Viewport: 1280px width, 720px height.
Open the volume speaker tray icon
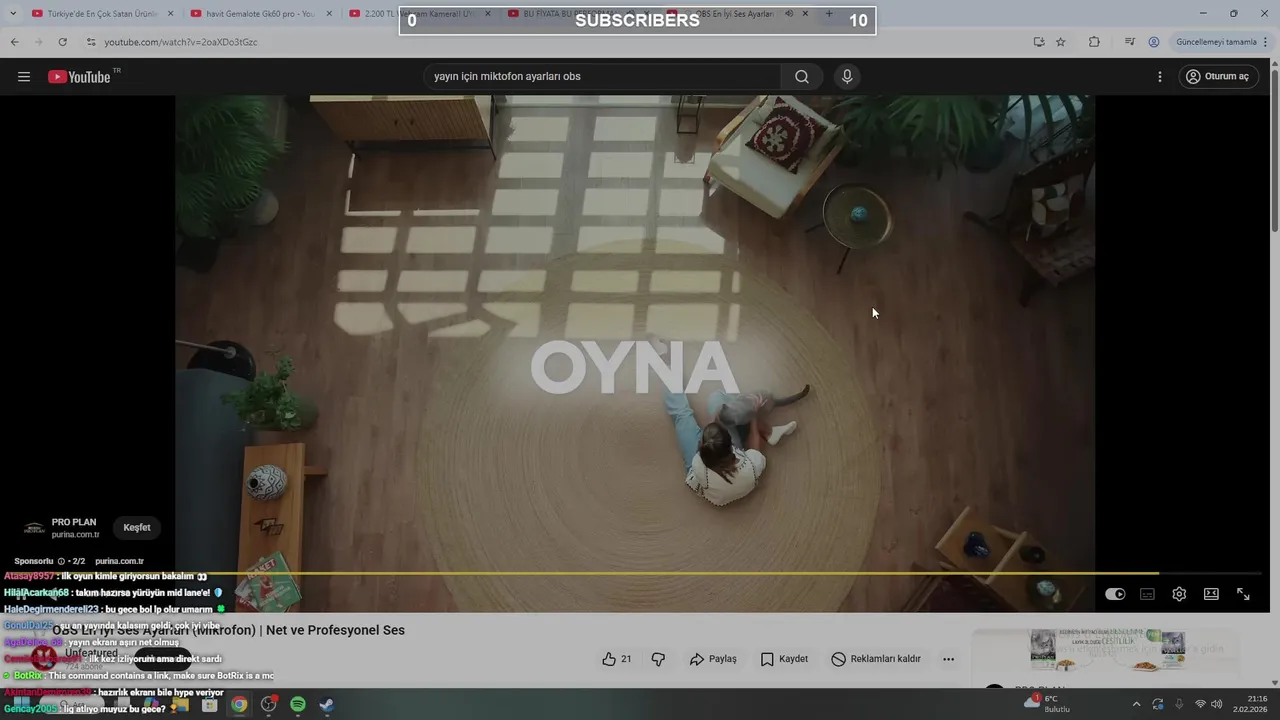[x=1217, y=704]
